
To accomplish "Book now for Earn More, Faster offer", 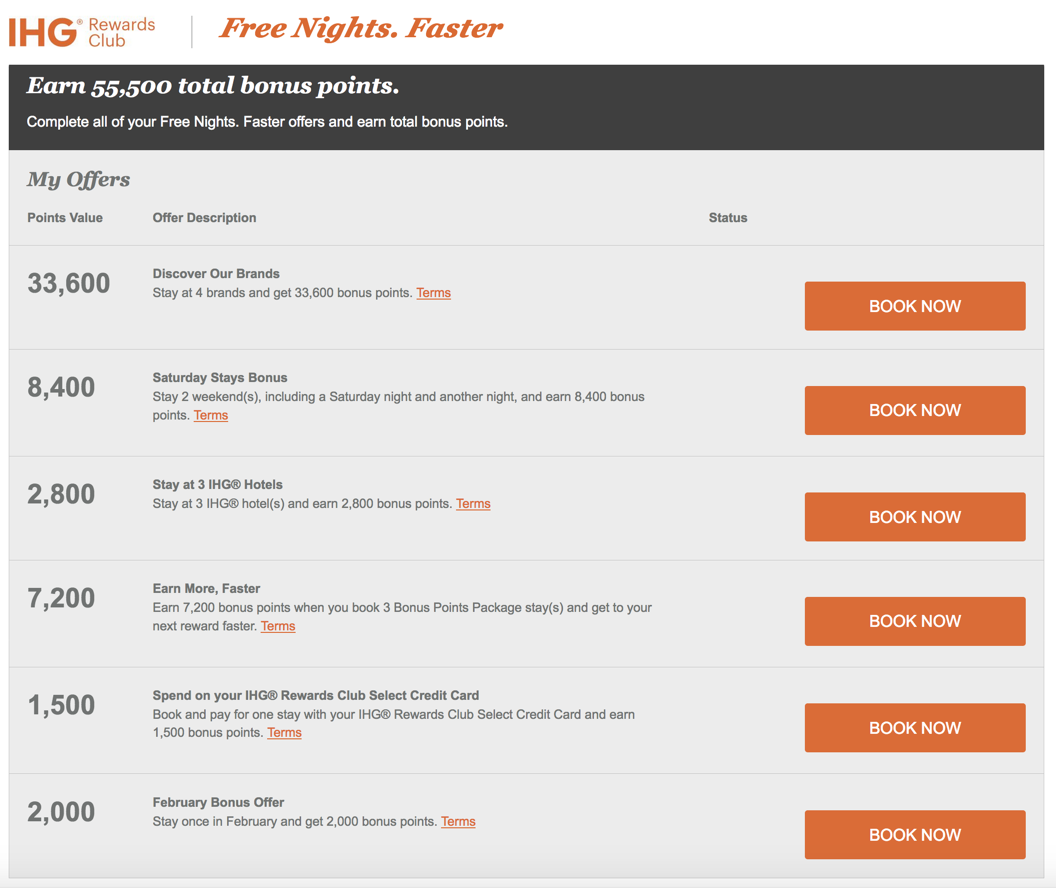I will [x=915, y=621].
